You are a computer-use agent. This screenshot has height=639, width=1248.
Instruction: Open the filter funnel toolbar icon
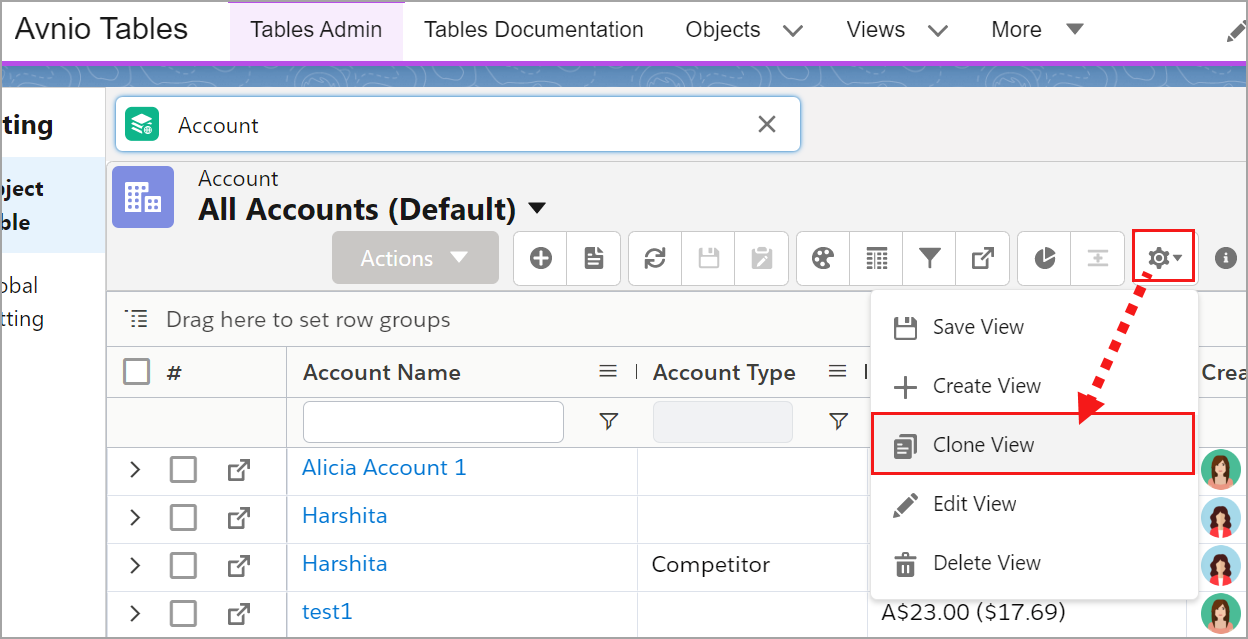click(930, 259)
